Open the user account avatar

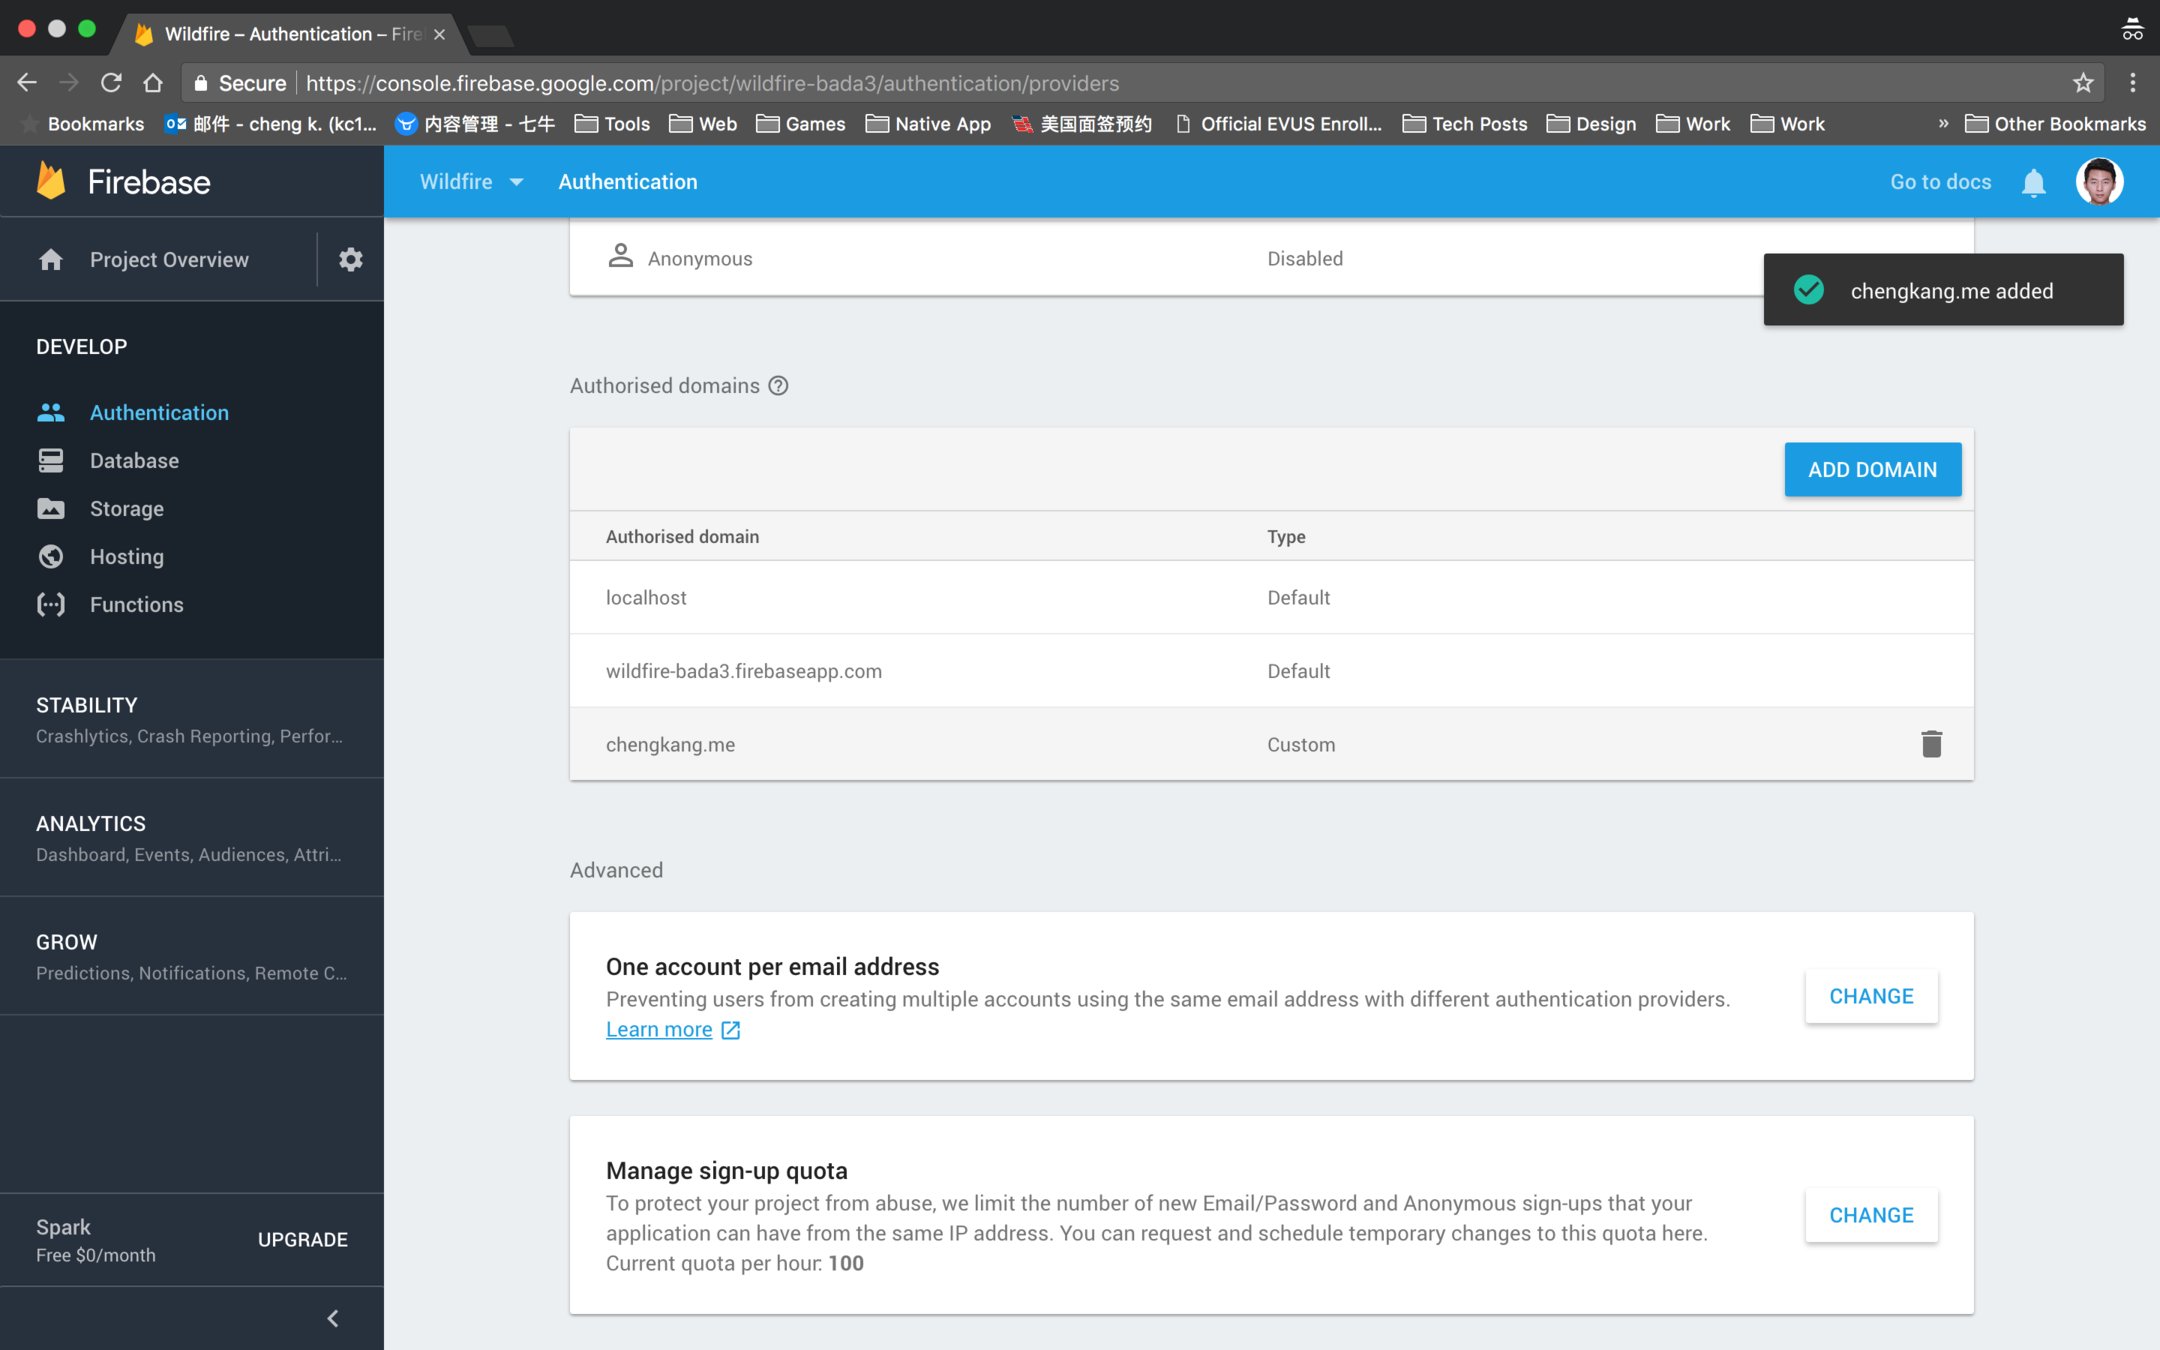pyautogui.click(x=2099, y=182)
